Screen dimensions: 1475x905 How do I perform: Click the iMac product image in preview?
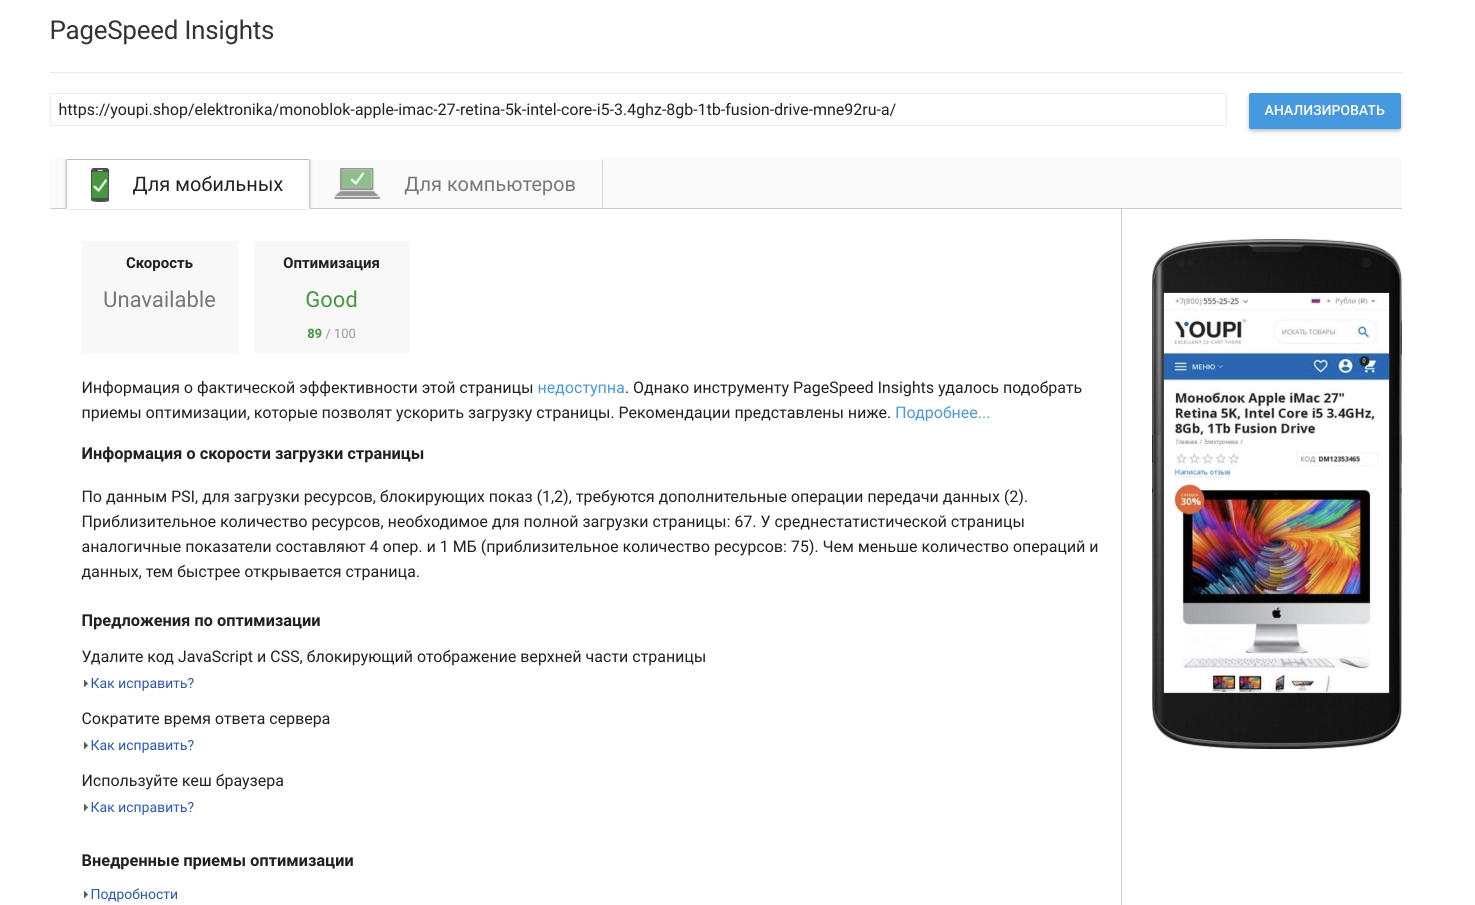click(x=1276, y=580)
